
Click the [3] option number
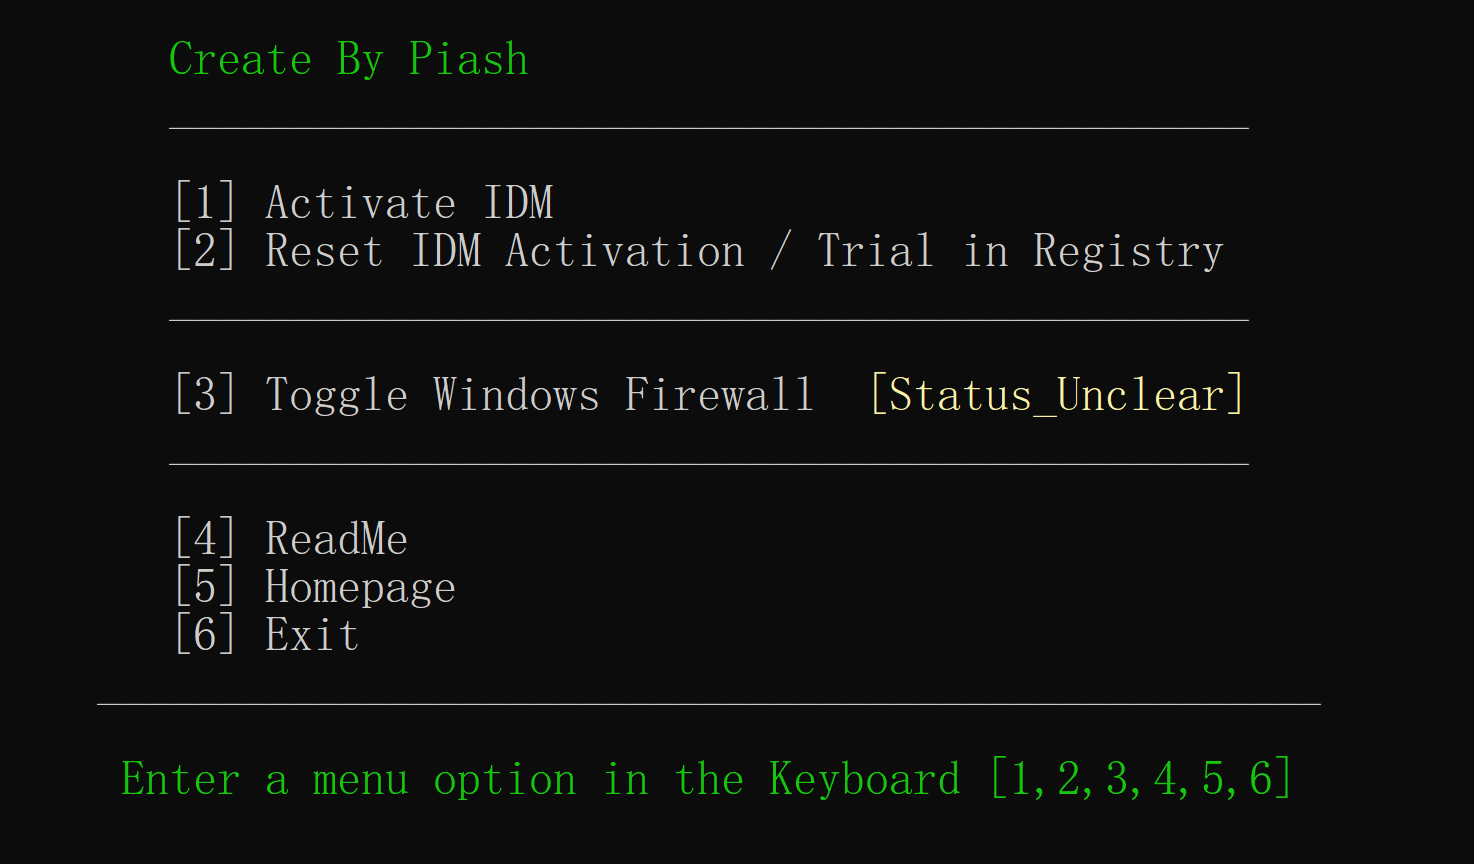tap(205, 395)
